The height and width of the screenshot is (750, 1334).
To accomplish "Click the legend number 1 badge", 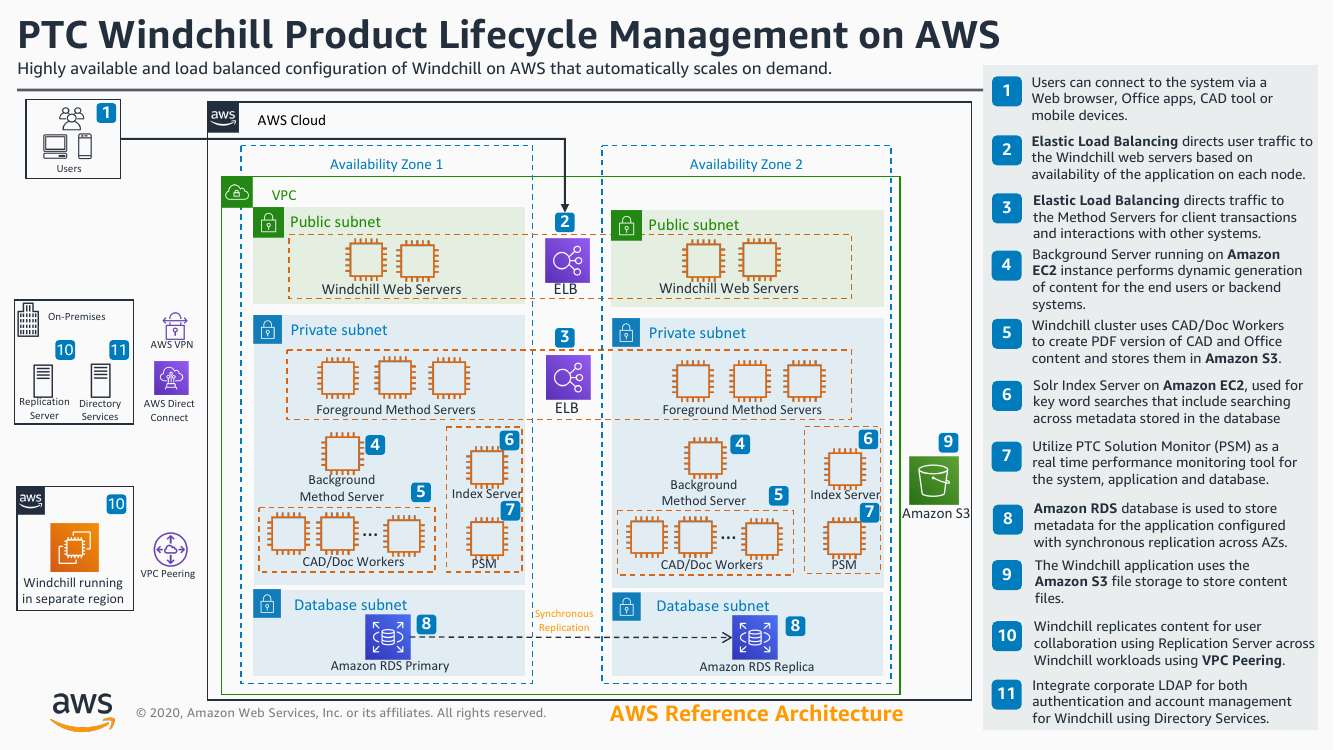I will [x=1007, y=91].
